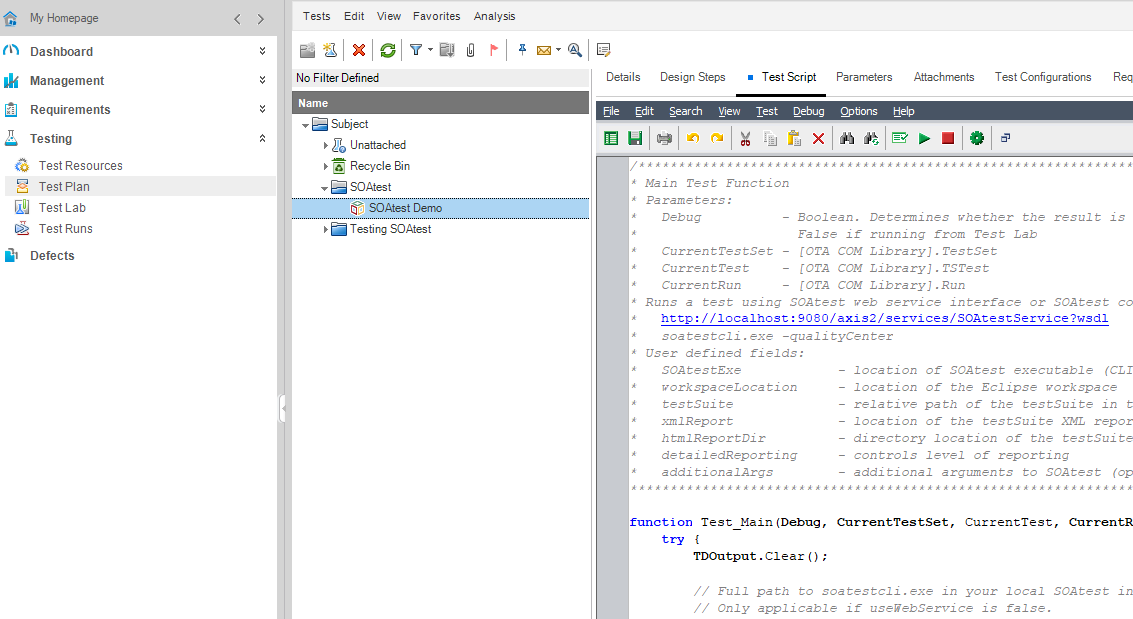Image resolution: width=1133 pixels, height=619 pixels.
Task: Go to My Homepage
Action: pos(64,18)
